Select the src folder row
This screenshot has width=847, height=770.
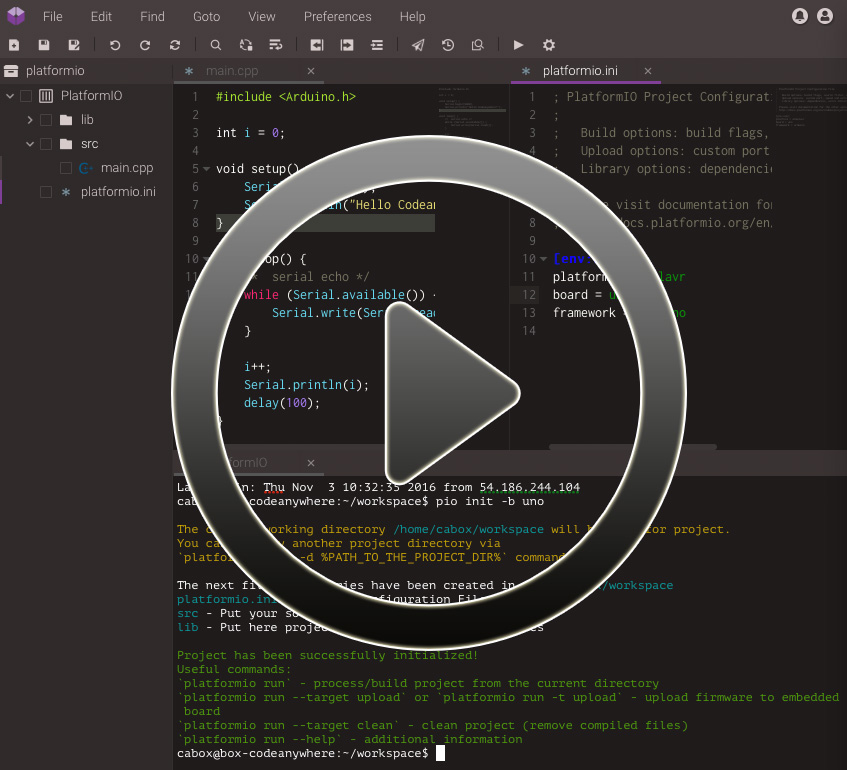pos(86,144)
